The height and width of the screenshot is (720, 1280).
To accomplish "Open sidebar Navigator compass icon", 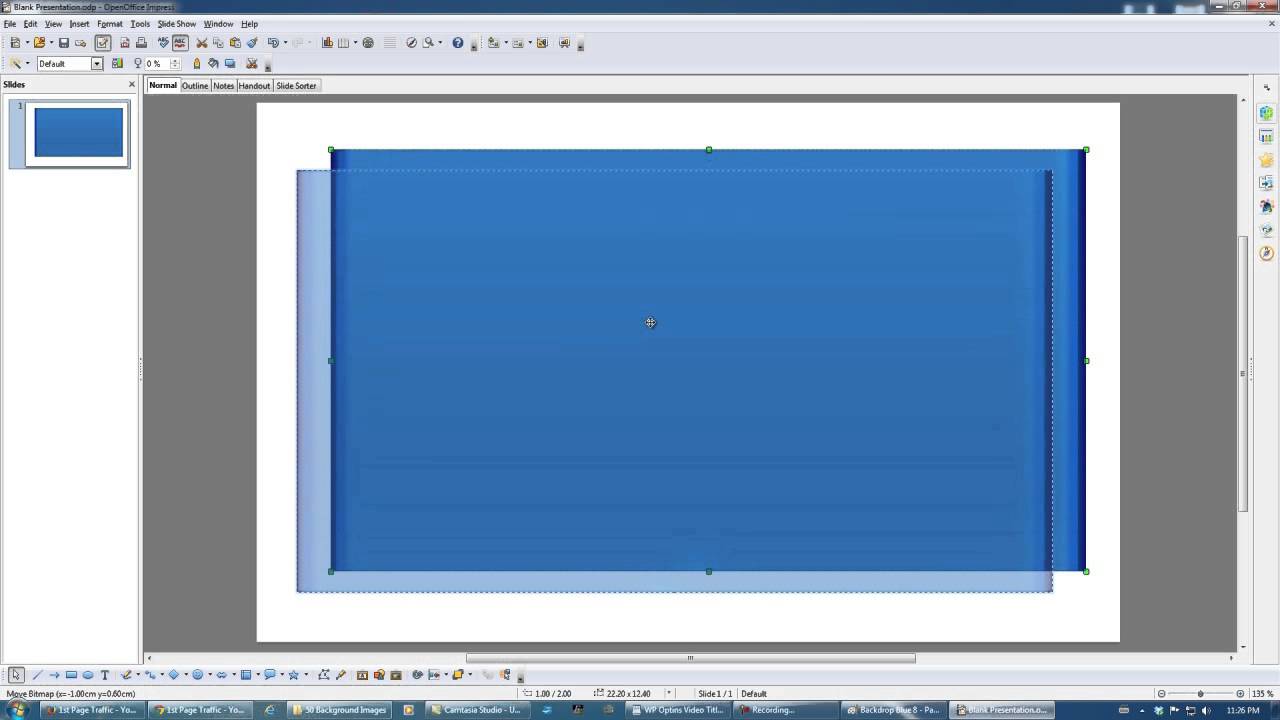I will click(1266, 253).
